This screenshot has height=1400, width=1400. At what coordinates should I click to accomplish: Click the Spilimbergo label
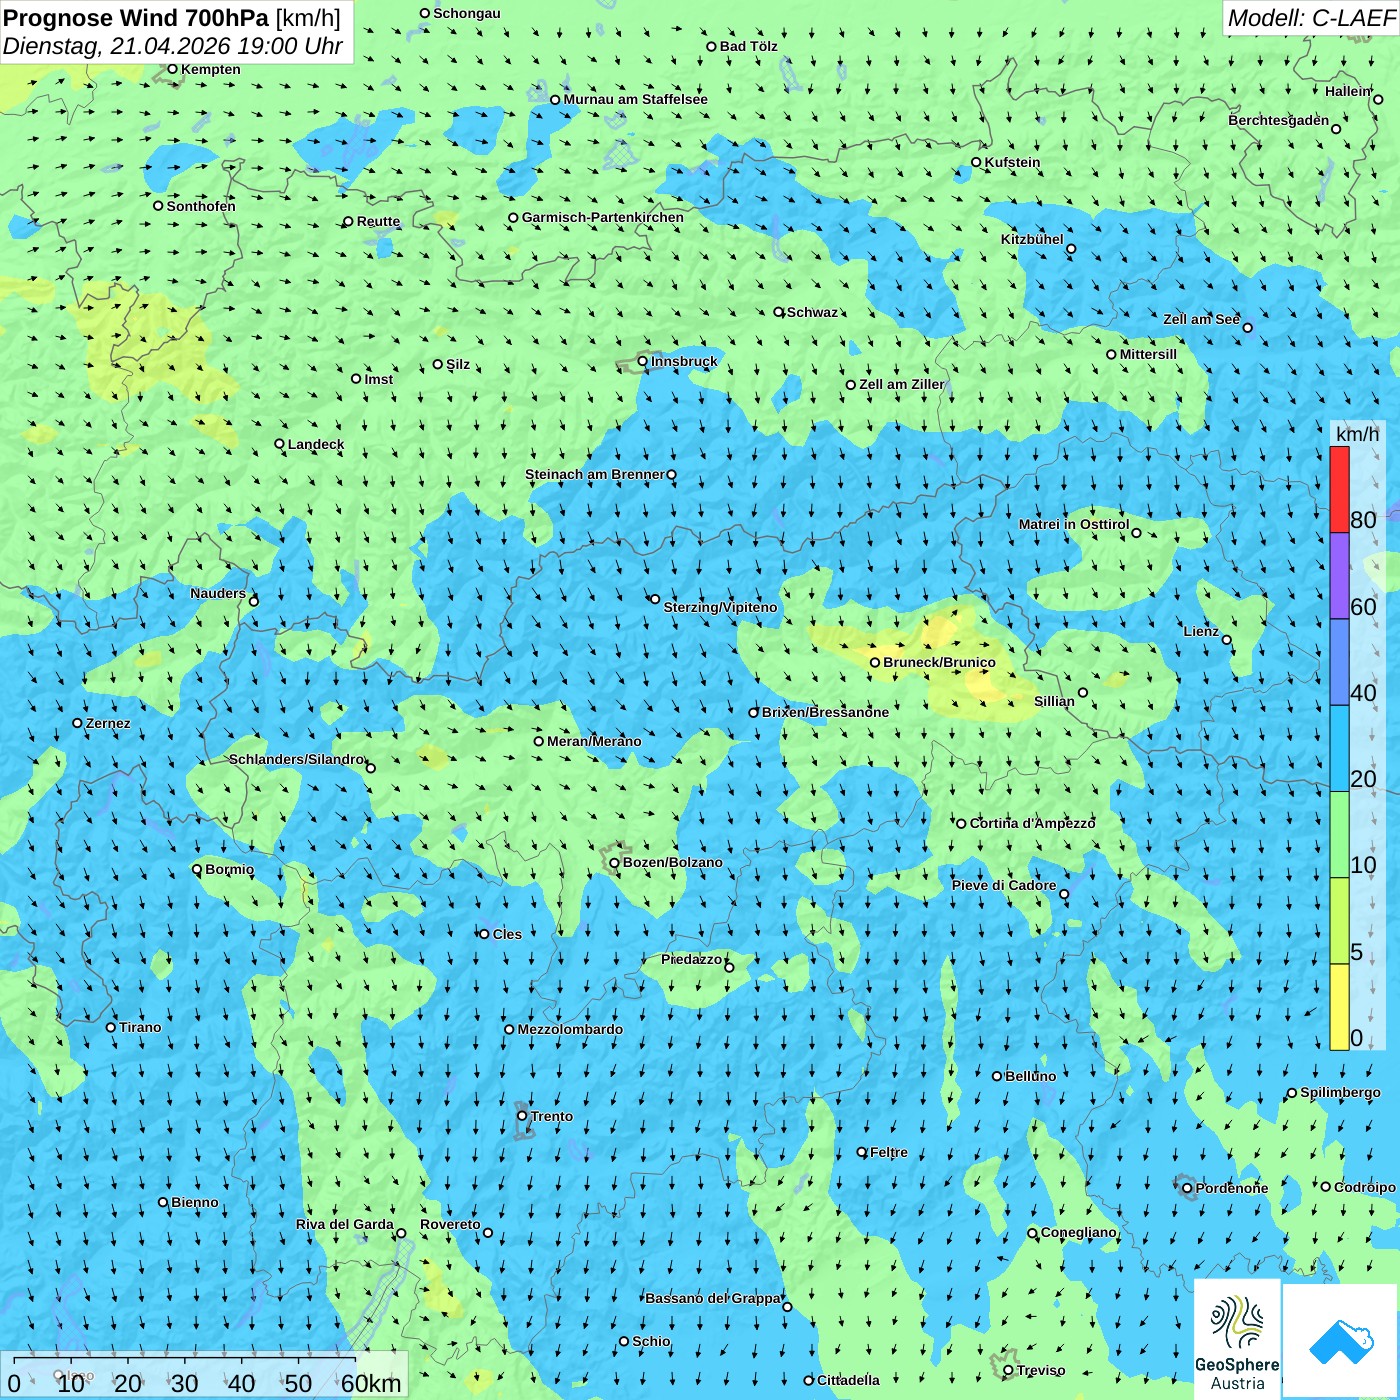coord(1340,1092)
